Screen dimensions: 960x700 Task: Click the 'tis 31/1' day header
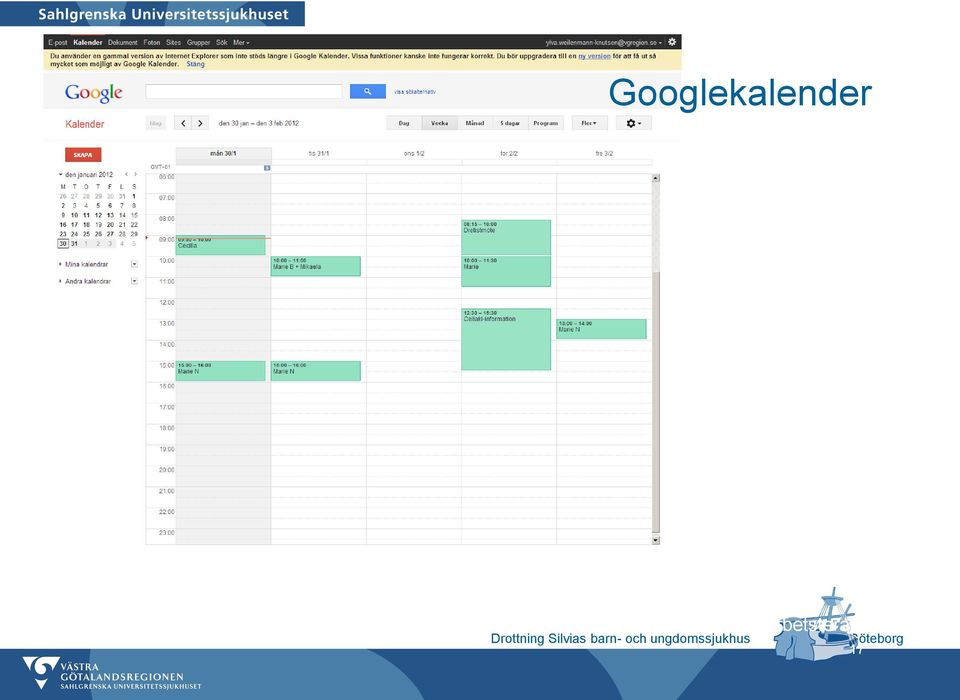point(319,154)
